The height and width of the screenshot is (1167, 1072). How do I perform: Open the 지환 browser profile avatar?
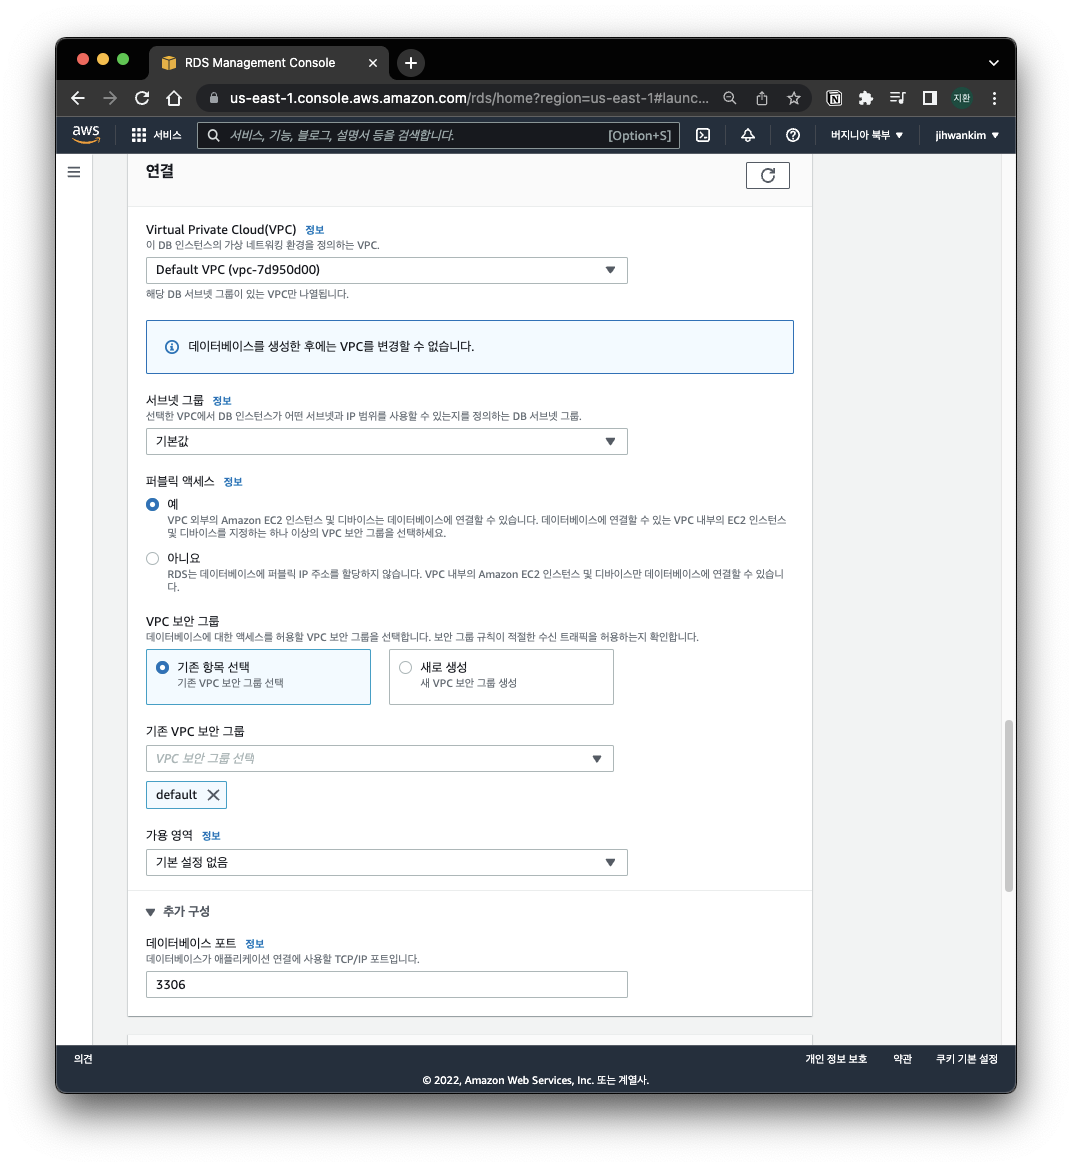(x=962, y=98)
